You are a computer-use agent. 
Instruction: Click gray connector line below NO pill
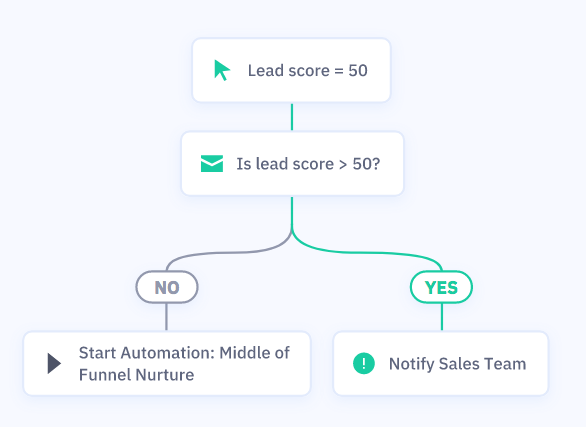click(166, 317)
